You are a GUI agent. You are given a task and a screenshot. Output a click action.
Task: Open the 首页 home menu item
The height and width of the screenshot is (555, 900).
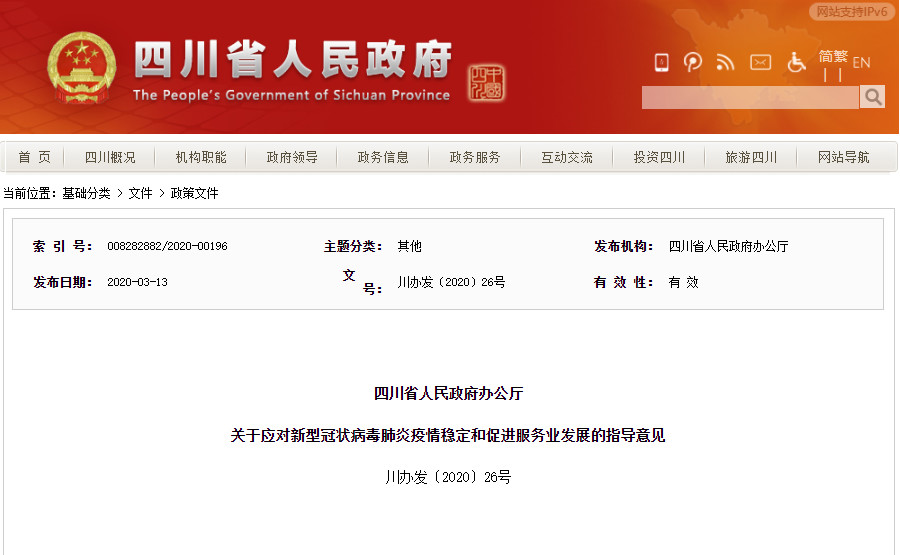pos(34,157)
